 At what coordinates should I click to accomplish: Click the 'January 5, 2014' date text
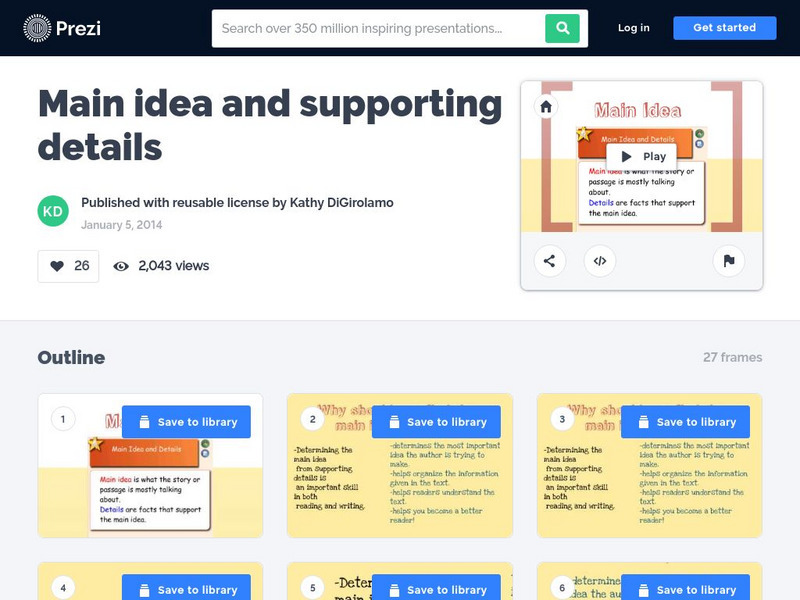point(121,225)
